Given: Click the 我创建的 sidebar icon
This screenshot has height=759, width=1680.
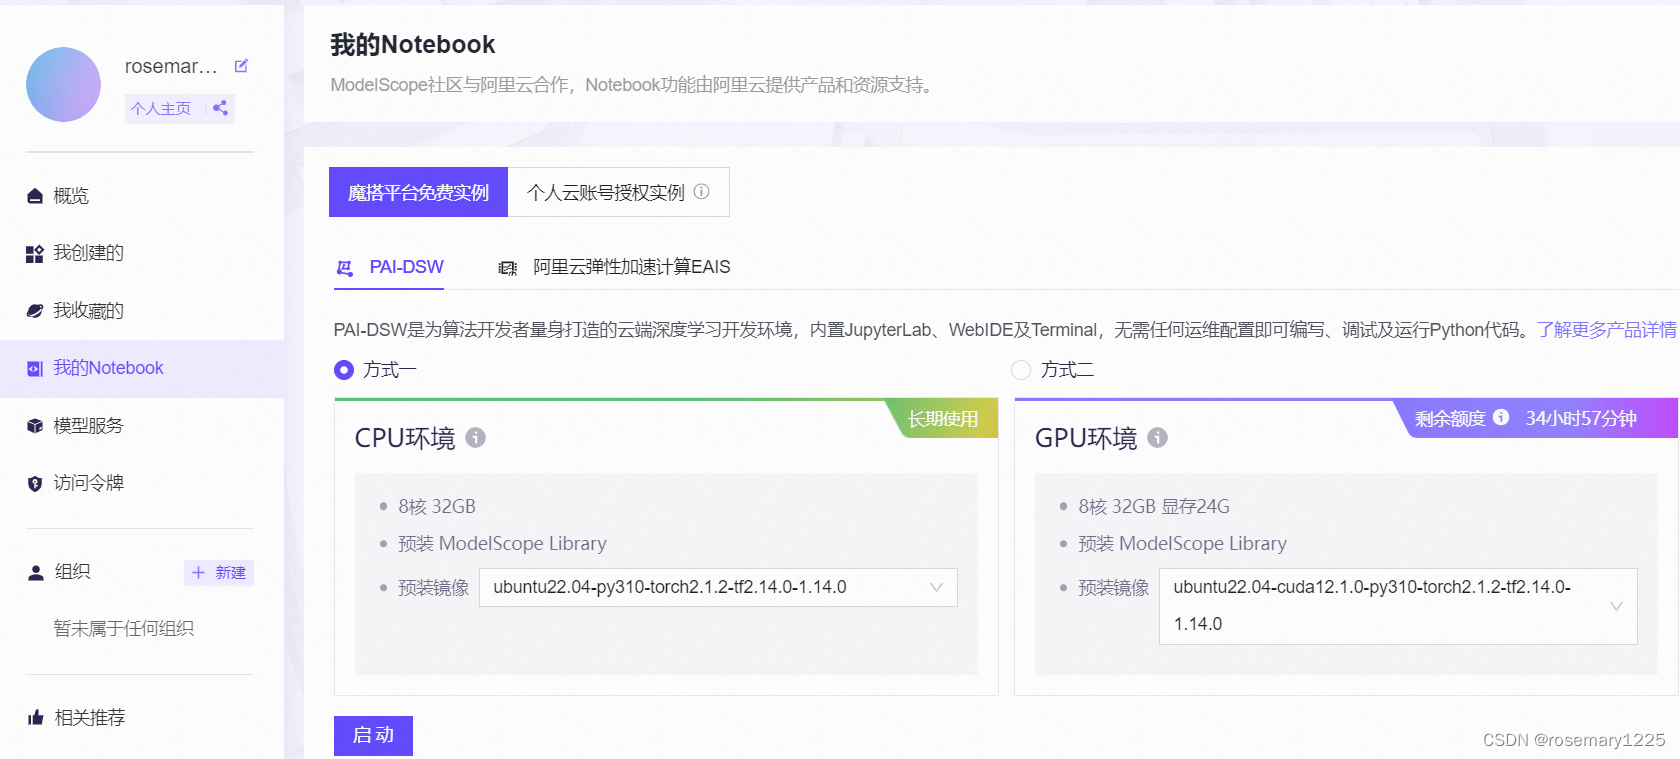Looking at the screenshot, I should pyautogui.click(x=35, y=254).
